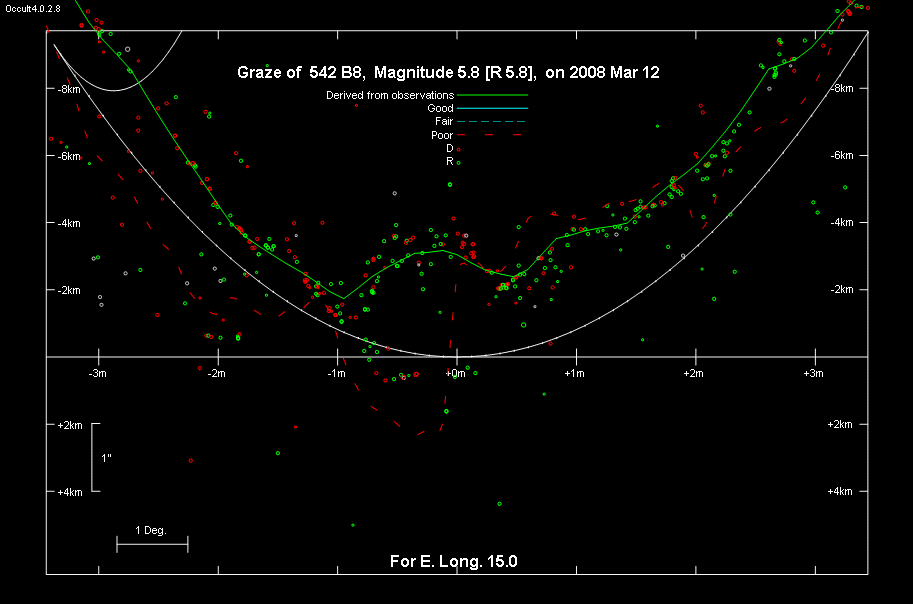Click the horizontal 1 degree scale bar
Viewport: 913px width, 604px height.
pos(152,545)
